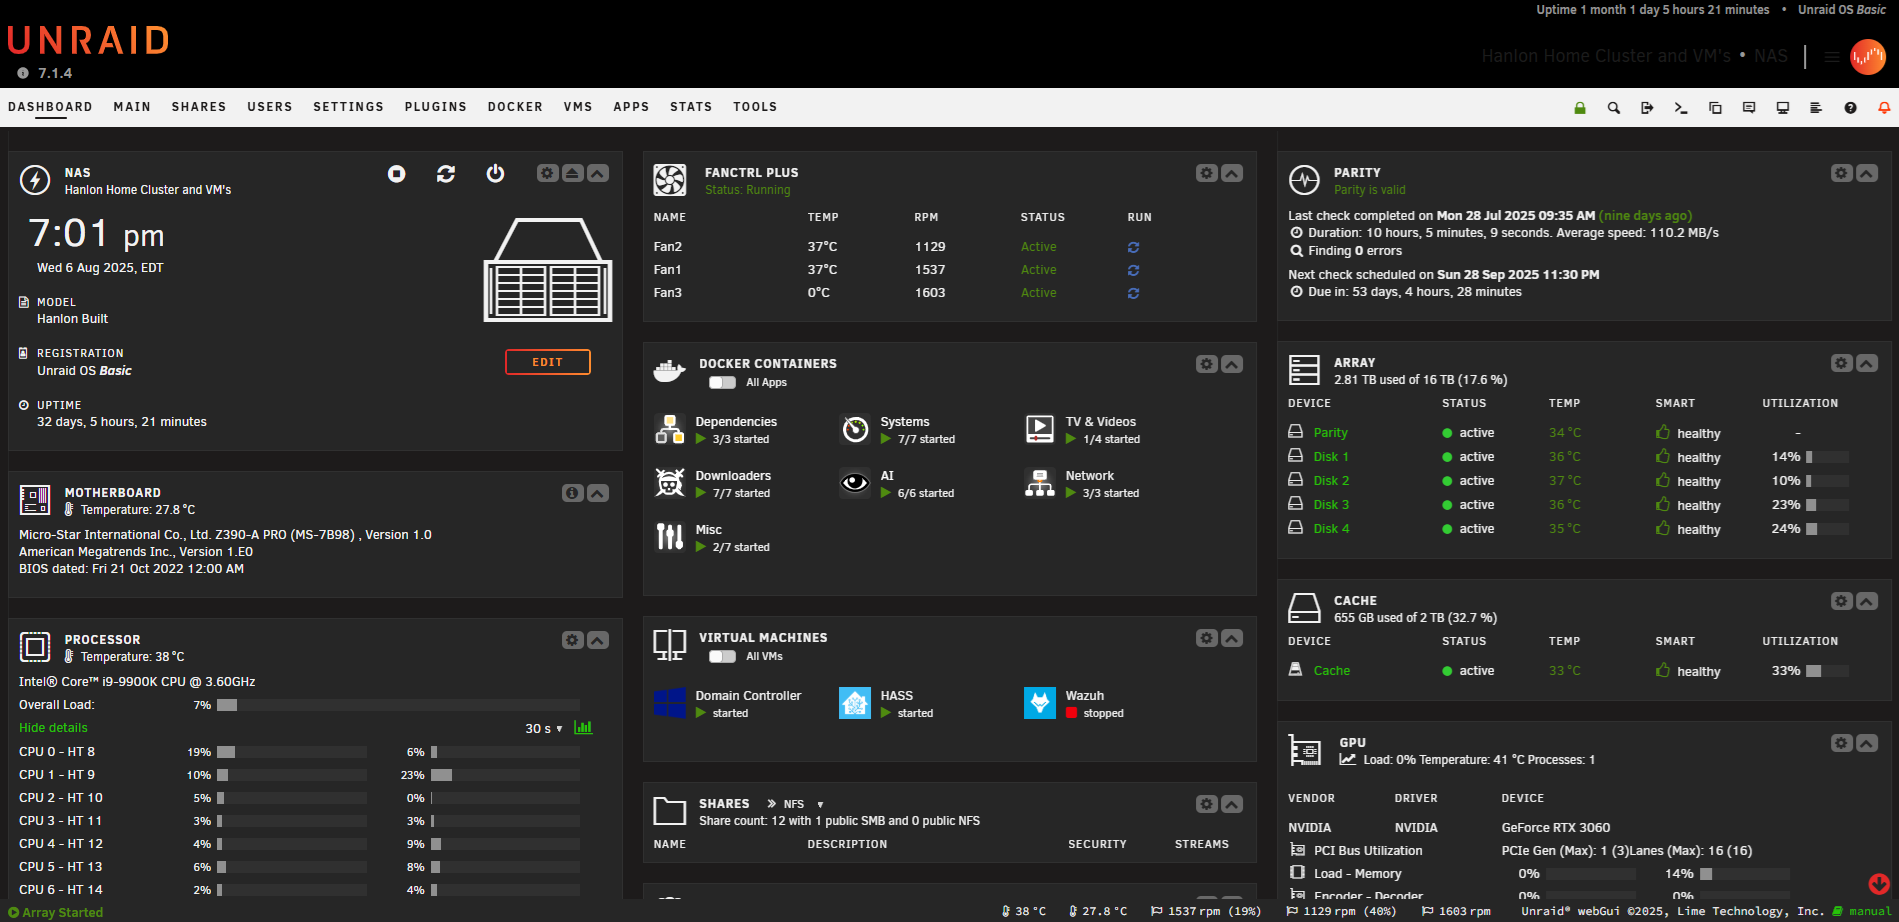The height and width of the screenshot is (922, 1899).
Task: Click the Fan2 run refresh icon
Action: (x=1133, y=247)
